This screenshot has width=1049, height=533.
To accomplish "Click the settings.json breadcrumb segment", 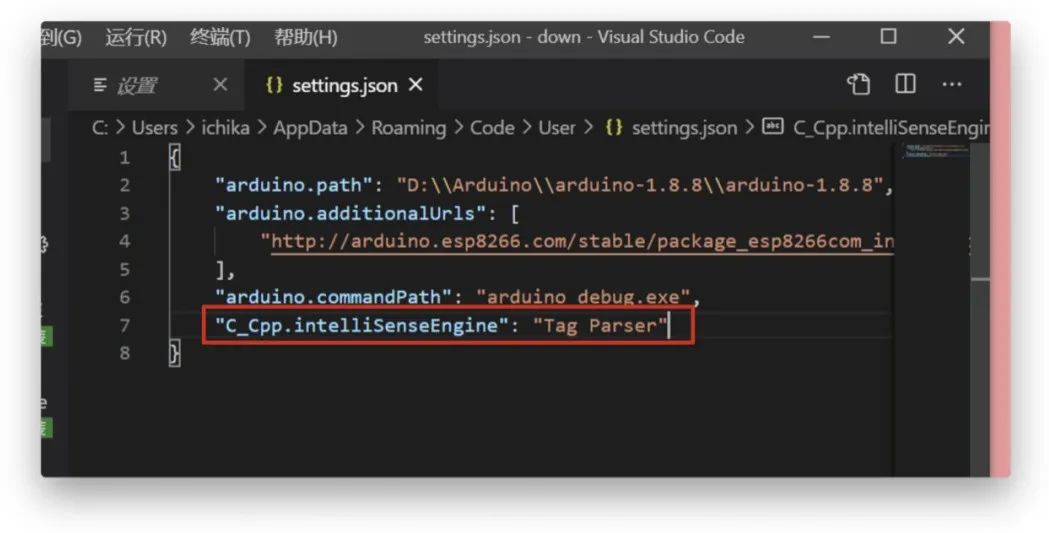I will [x=671, y=128].
